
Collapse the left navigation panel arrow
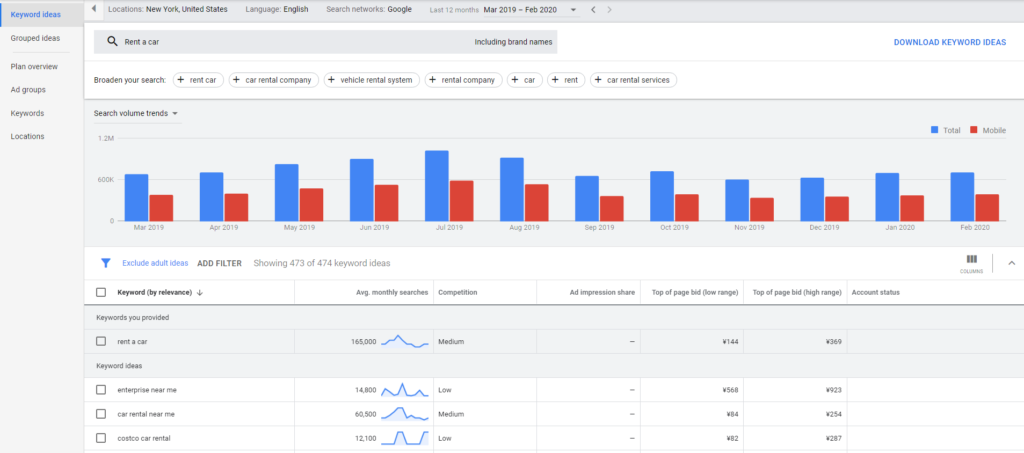pos(93,9)
